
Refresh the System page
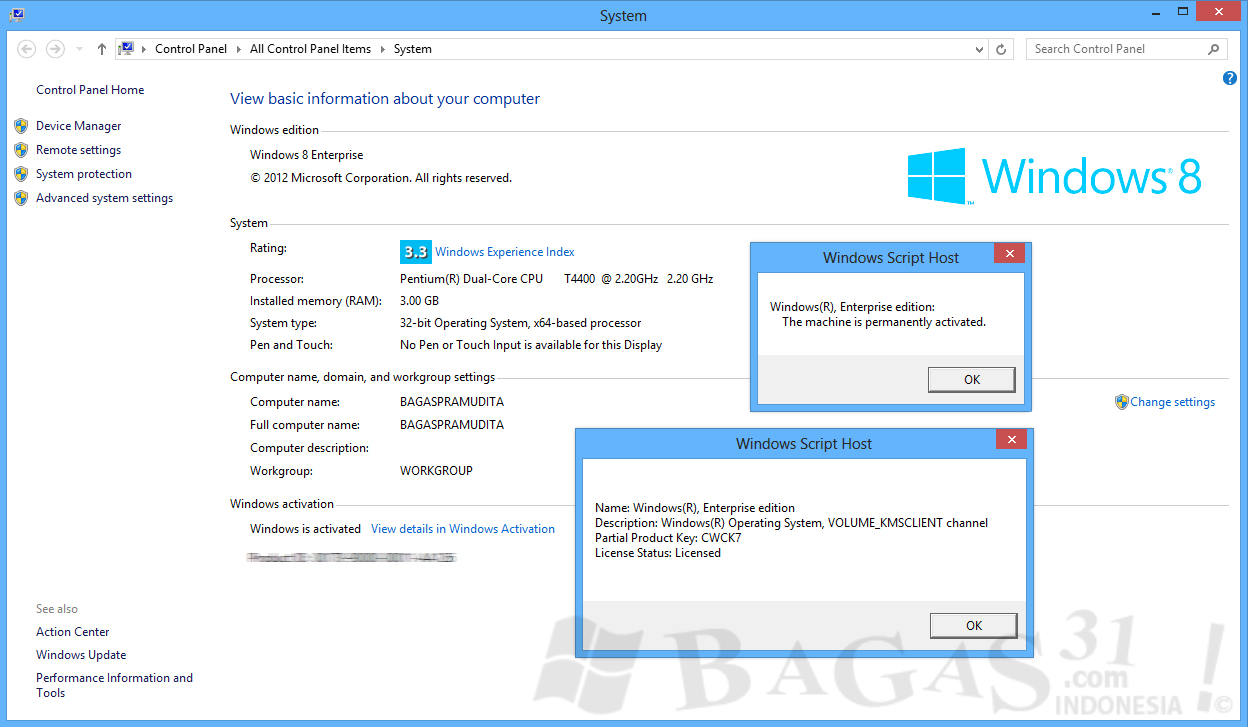tap(1002, 49)
